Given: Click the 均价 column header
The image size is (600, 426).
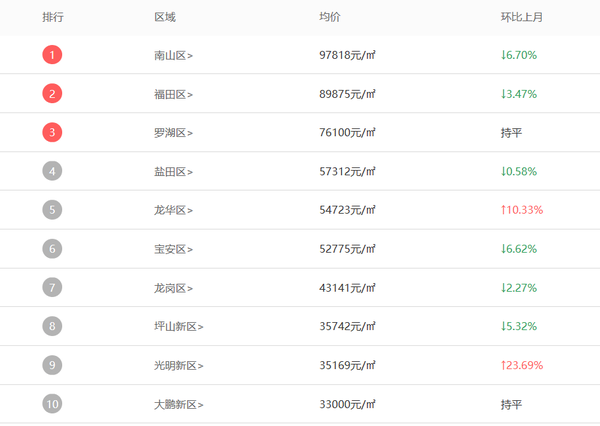Looking at the screenshot, I should pyautogui.click(x=330, y=17).
